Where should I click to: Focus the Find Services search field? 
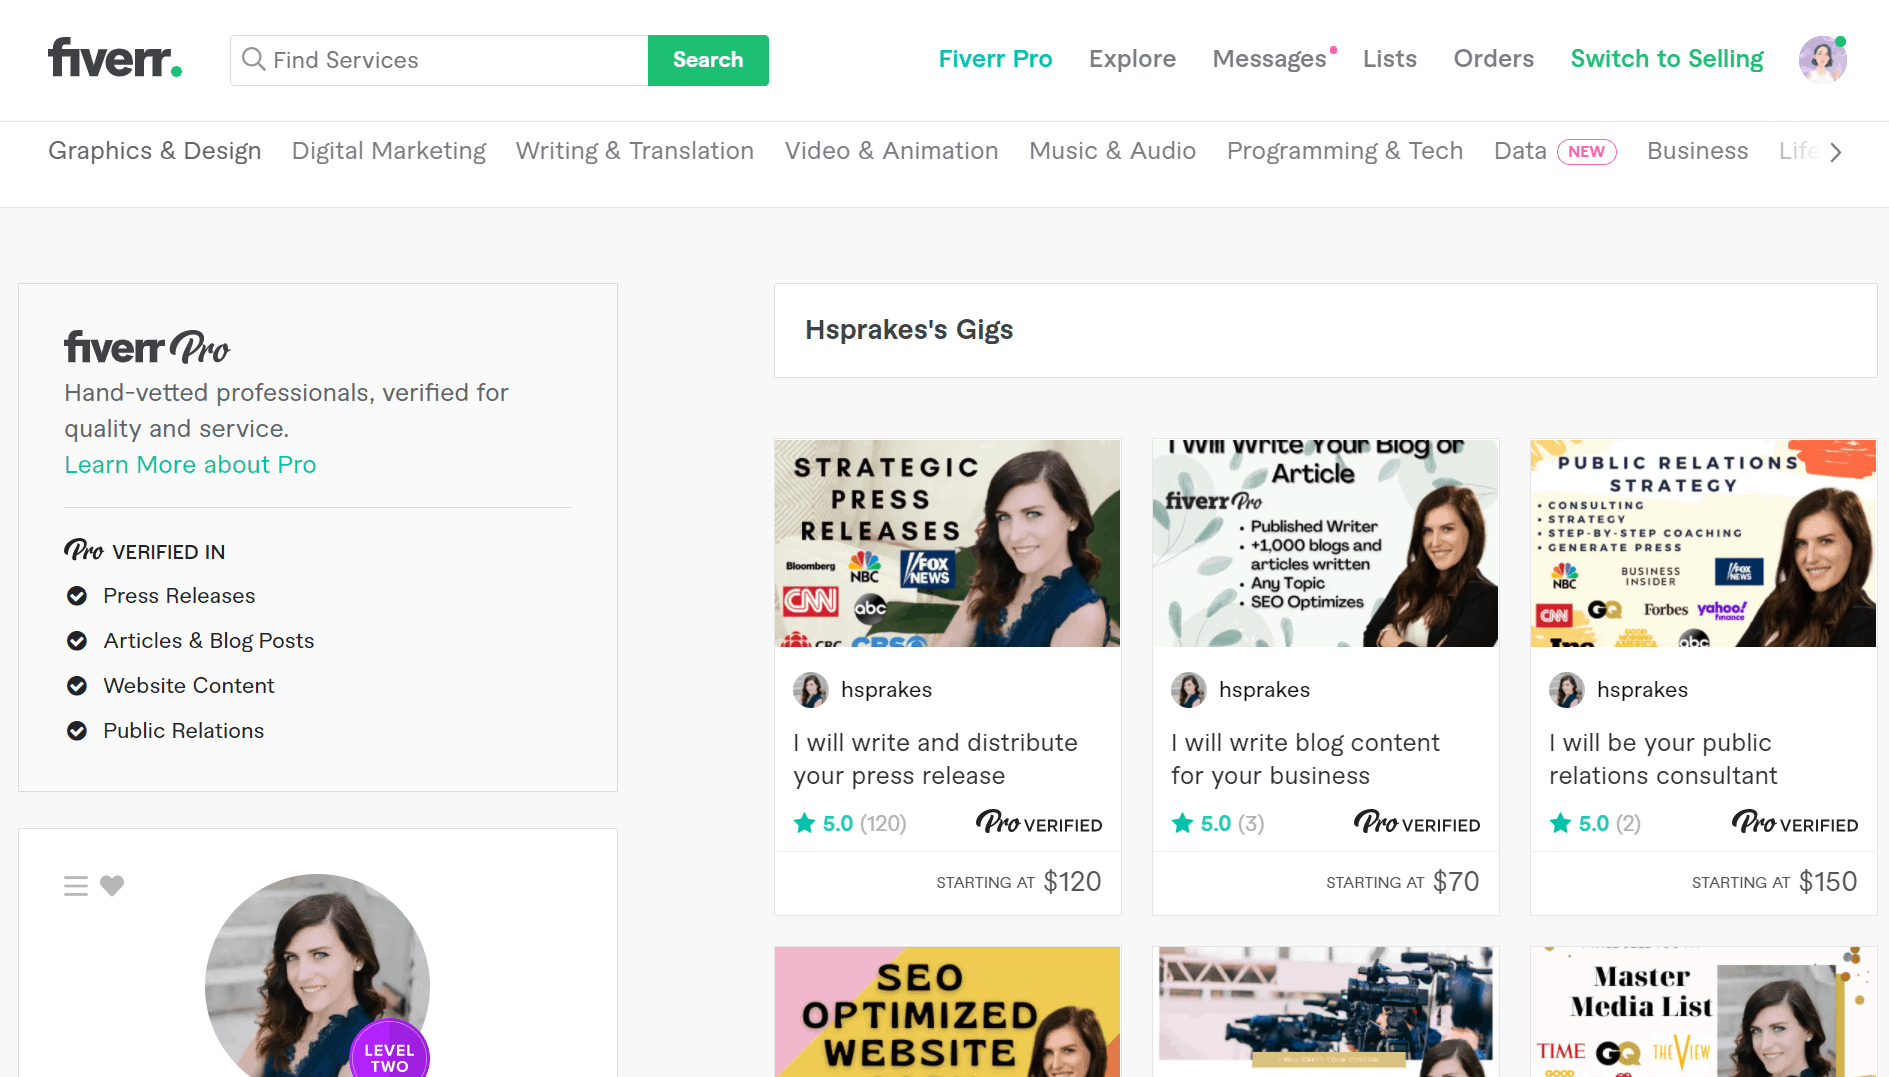coord(439,60)
